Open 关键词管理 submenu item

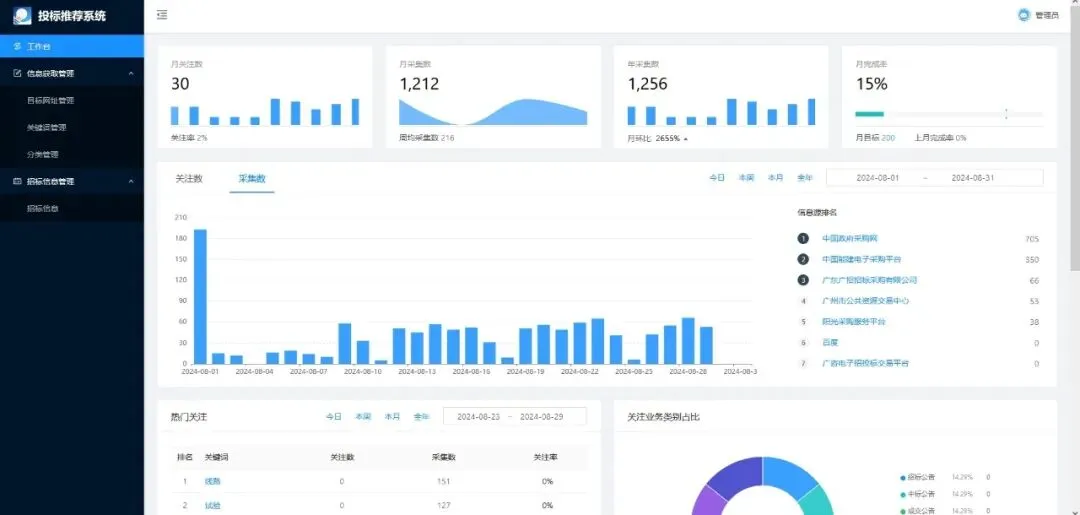(46, 127)
